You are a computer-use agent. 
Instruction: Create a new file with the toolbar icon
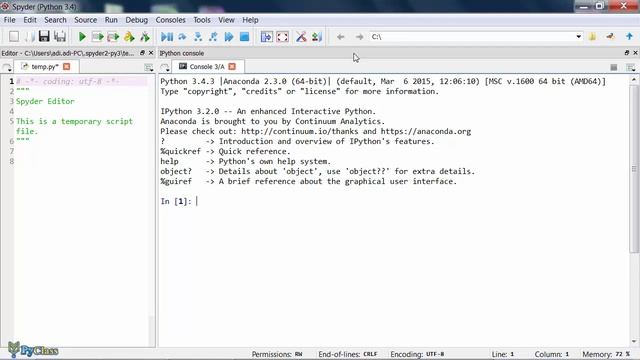14,37
